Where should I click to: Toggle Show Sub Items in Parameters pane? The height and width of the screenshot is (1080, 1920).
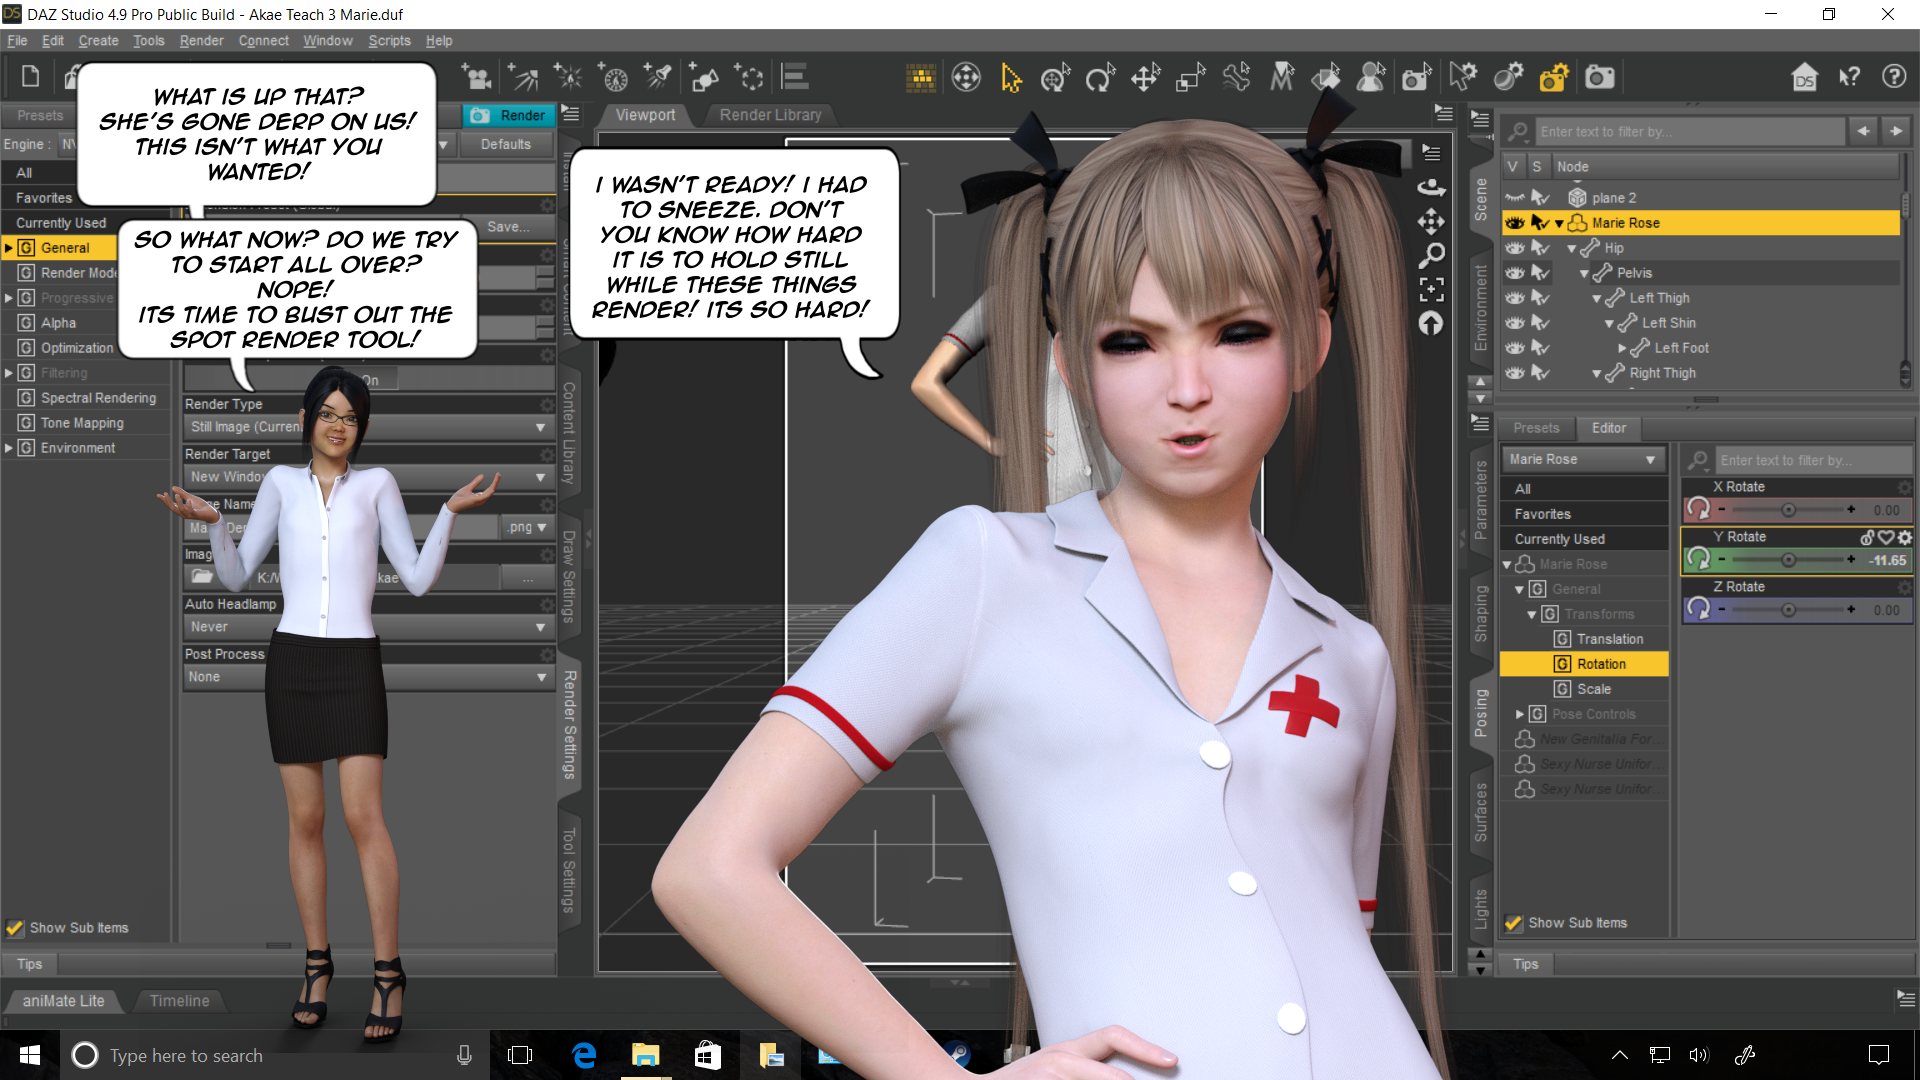pyautogui.click(x=1514, y=923)
